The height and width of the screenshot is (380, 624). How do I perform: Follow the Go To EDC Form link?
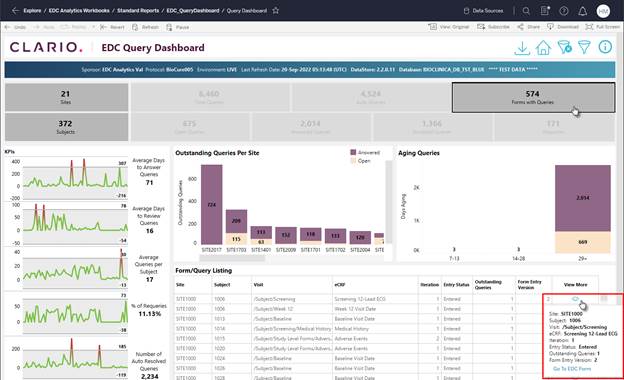pyautogui.click(x=572, y=369)
